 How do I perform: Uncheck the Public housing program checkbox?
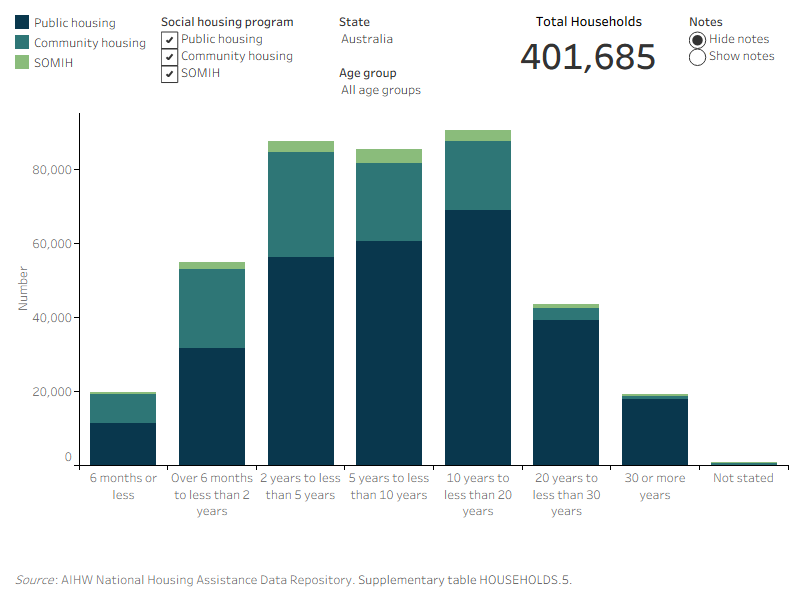169,39
